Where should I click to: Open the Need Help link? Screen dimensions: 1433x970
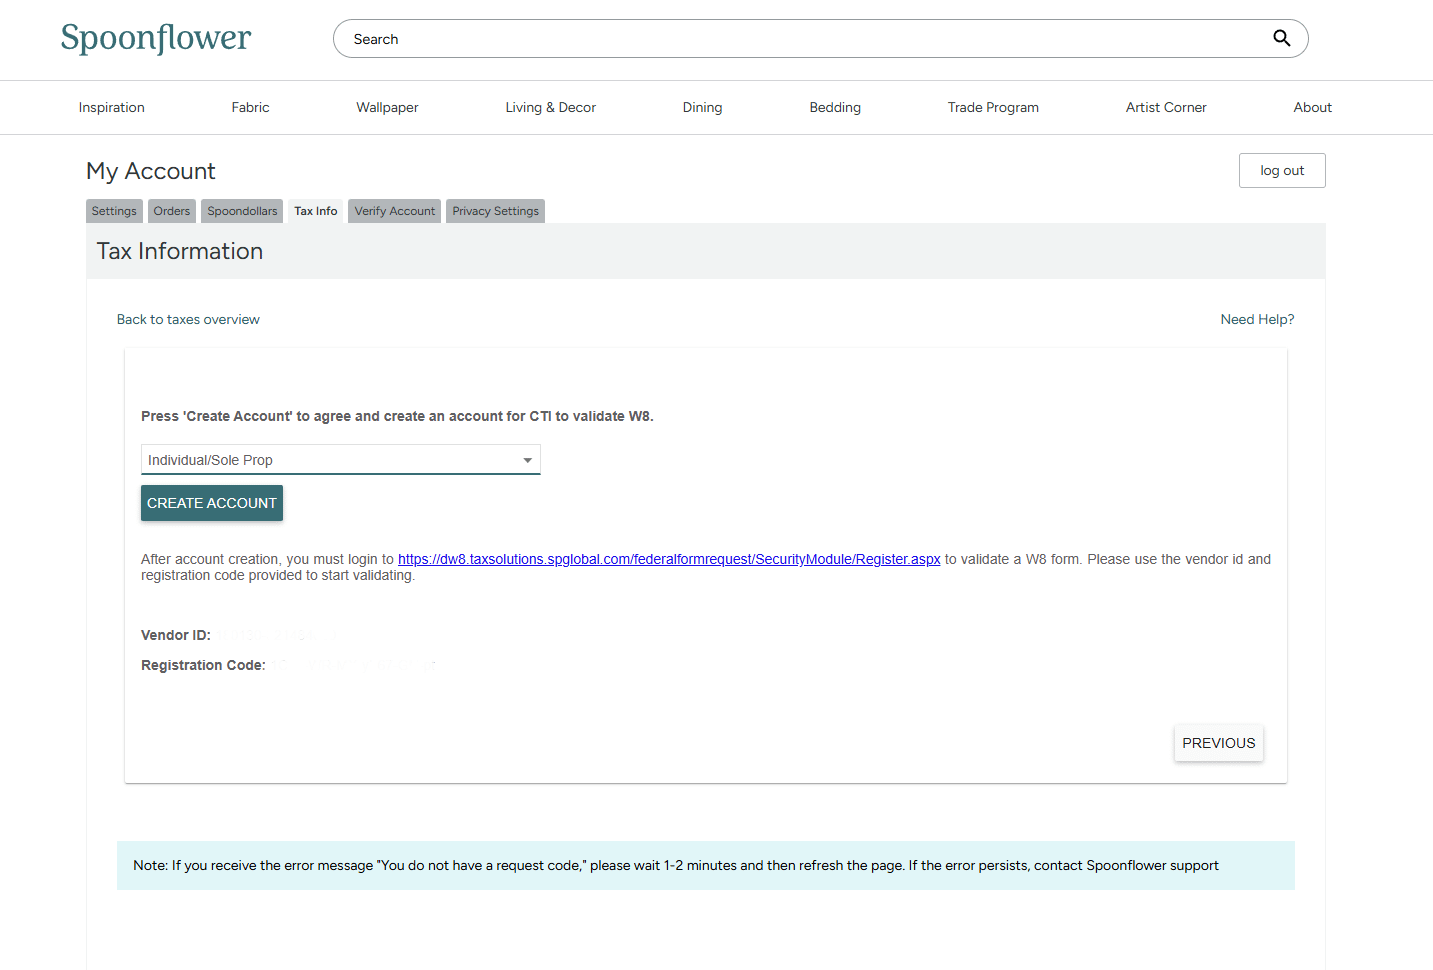tap(1257, 320)
